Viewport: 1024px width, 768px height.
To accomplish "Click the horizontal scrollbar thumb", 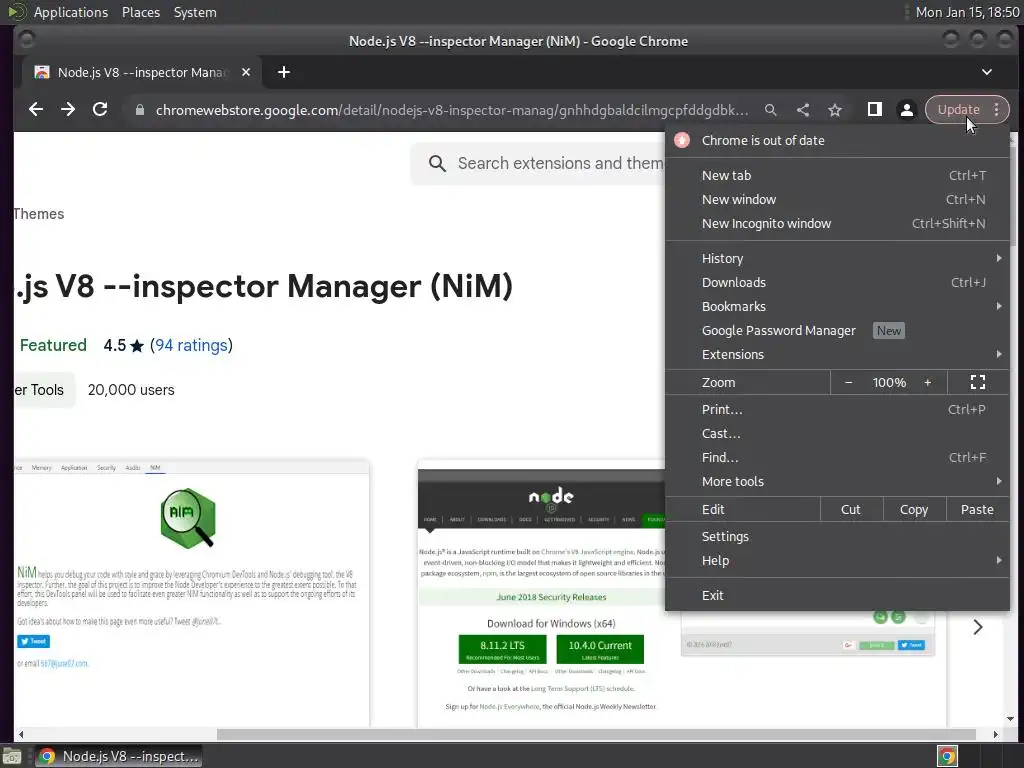I will tap(596, 735).
